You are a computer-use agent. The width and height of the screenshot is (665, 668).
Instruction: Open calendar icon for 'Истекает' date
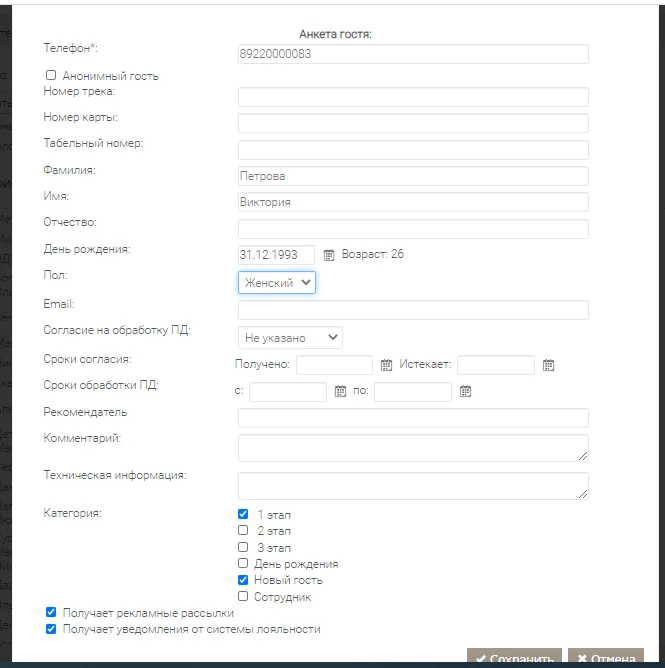548,365
